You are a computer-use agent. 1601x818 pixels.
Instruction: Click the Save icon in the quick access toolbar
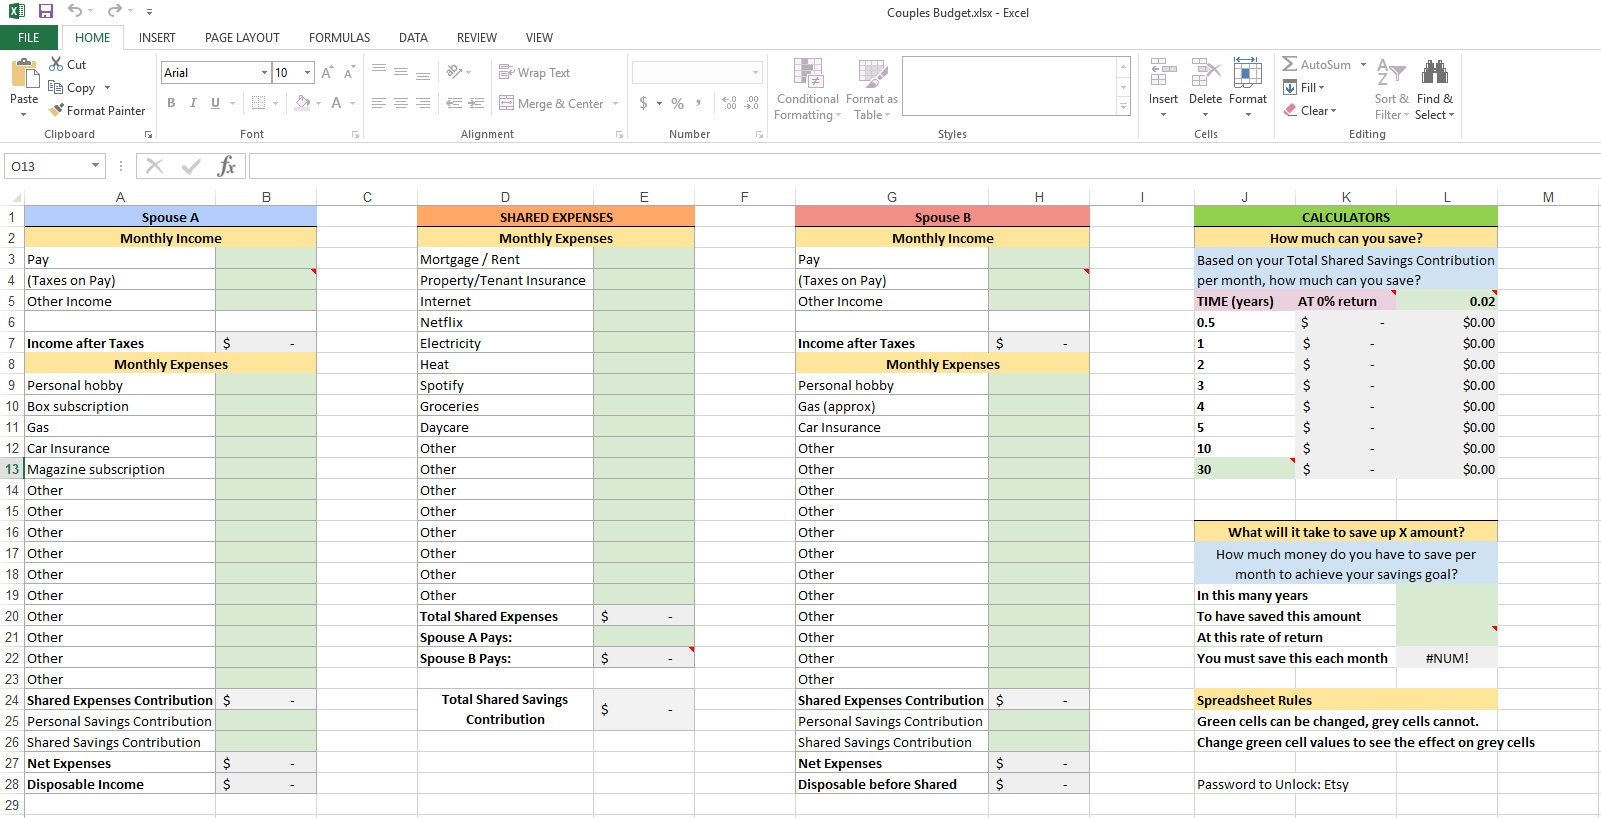click(x=46, y=11)
